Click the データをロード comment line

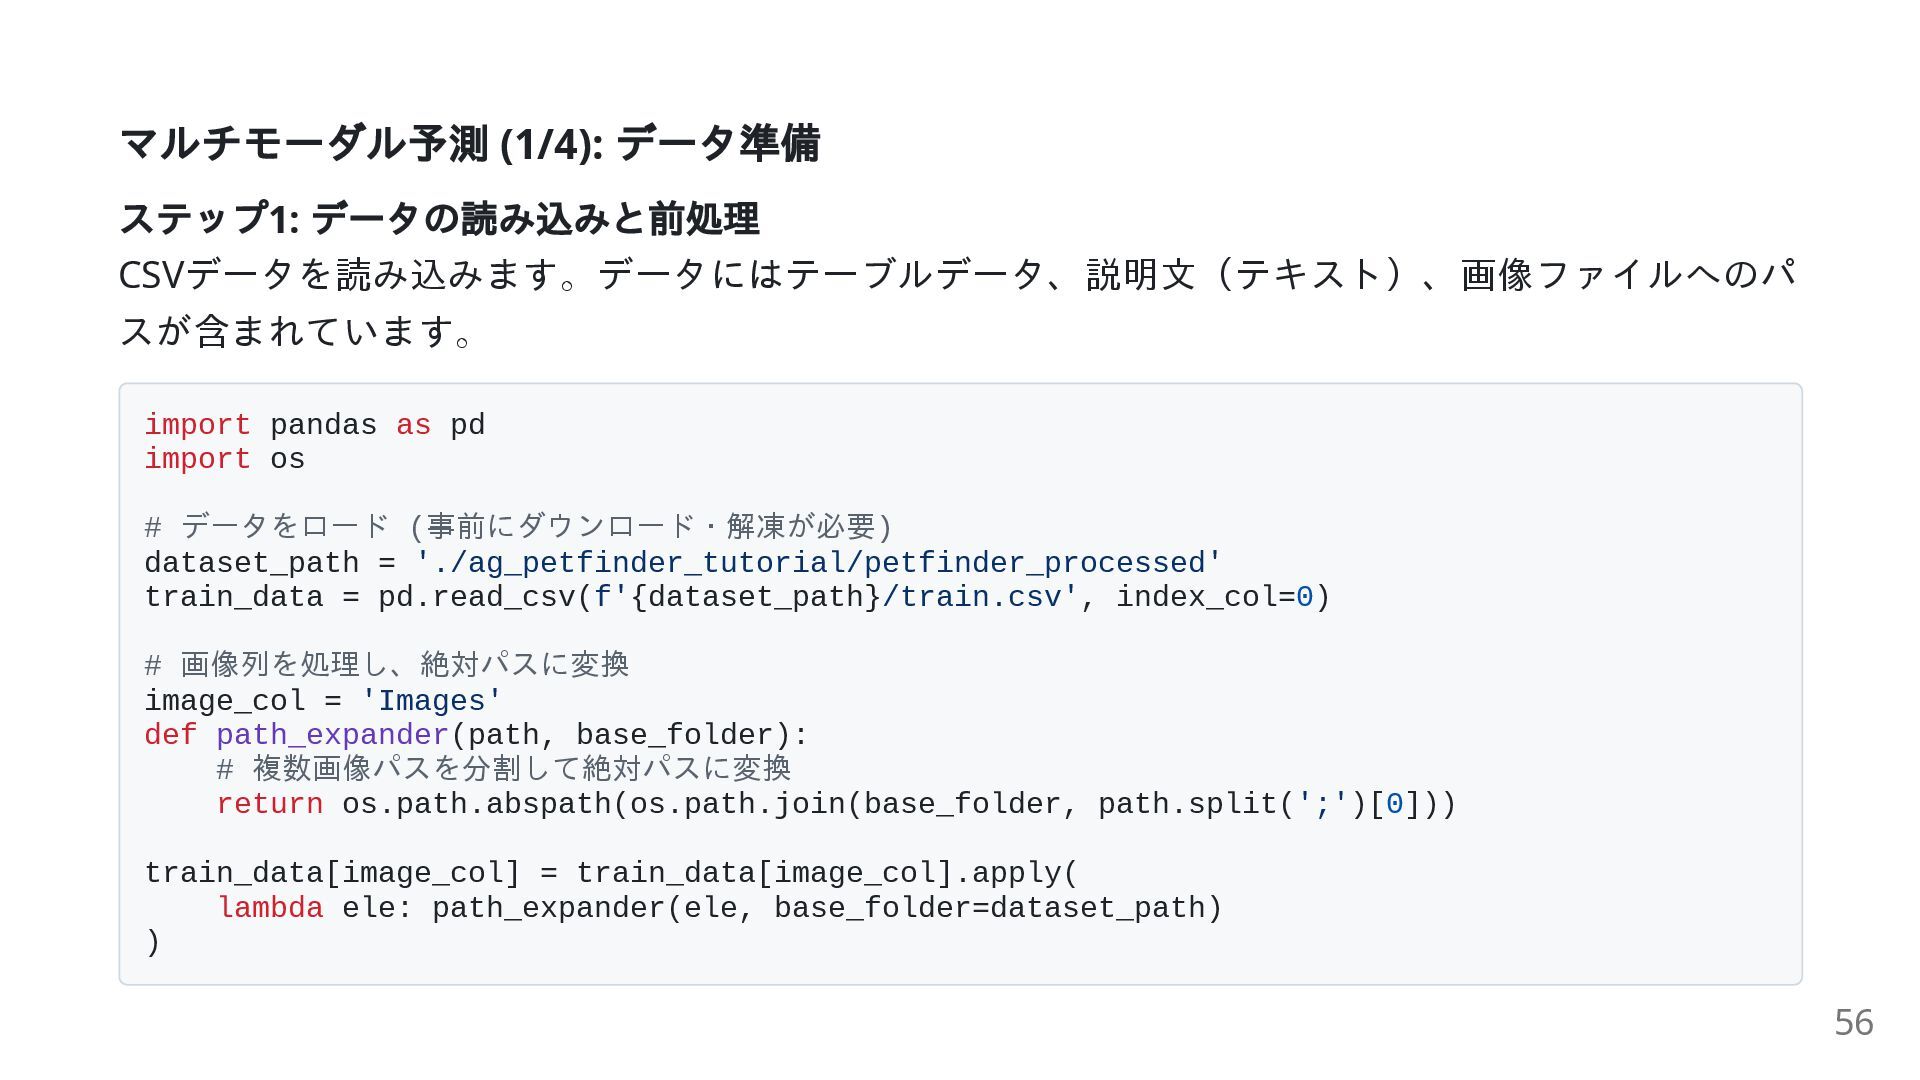click(518, 527)
